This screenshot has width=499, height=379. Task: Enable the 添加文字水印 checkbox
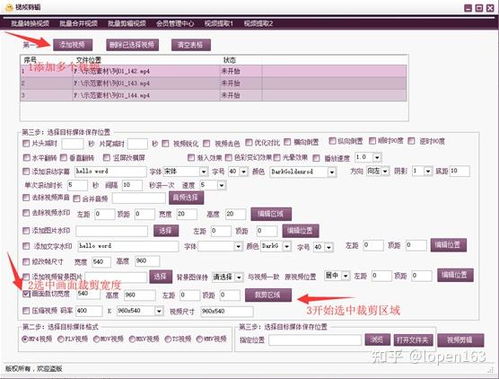coord(26,246)
